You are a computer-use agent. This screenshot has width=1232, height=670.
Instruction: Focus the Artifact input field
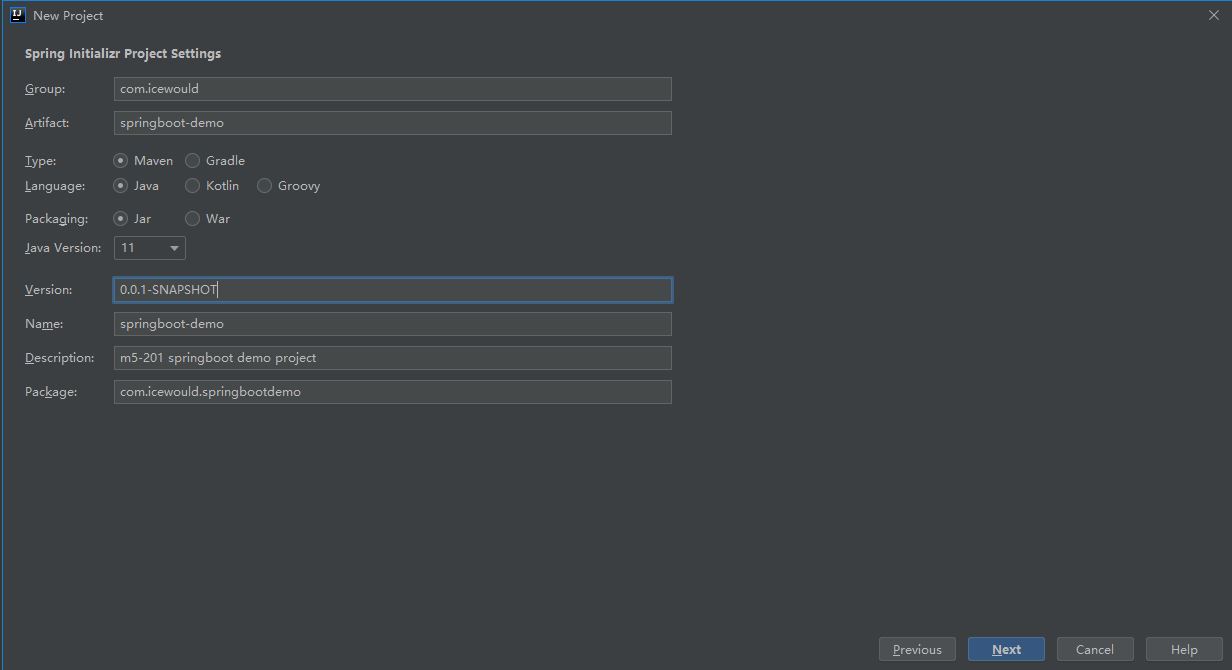(x=392, y=123)
